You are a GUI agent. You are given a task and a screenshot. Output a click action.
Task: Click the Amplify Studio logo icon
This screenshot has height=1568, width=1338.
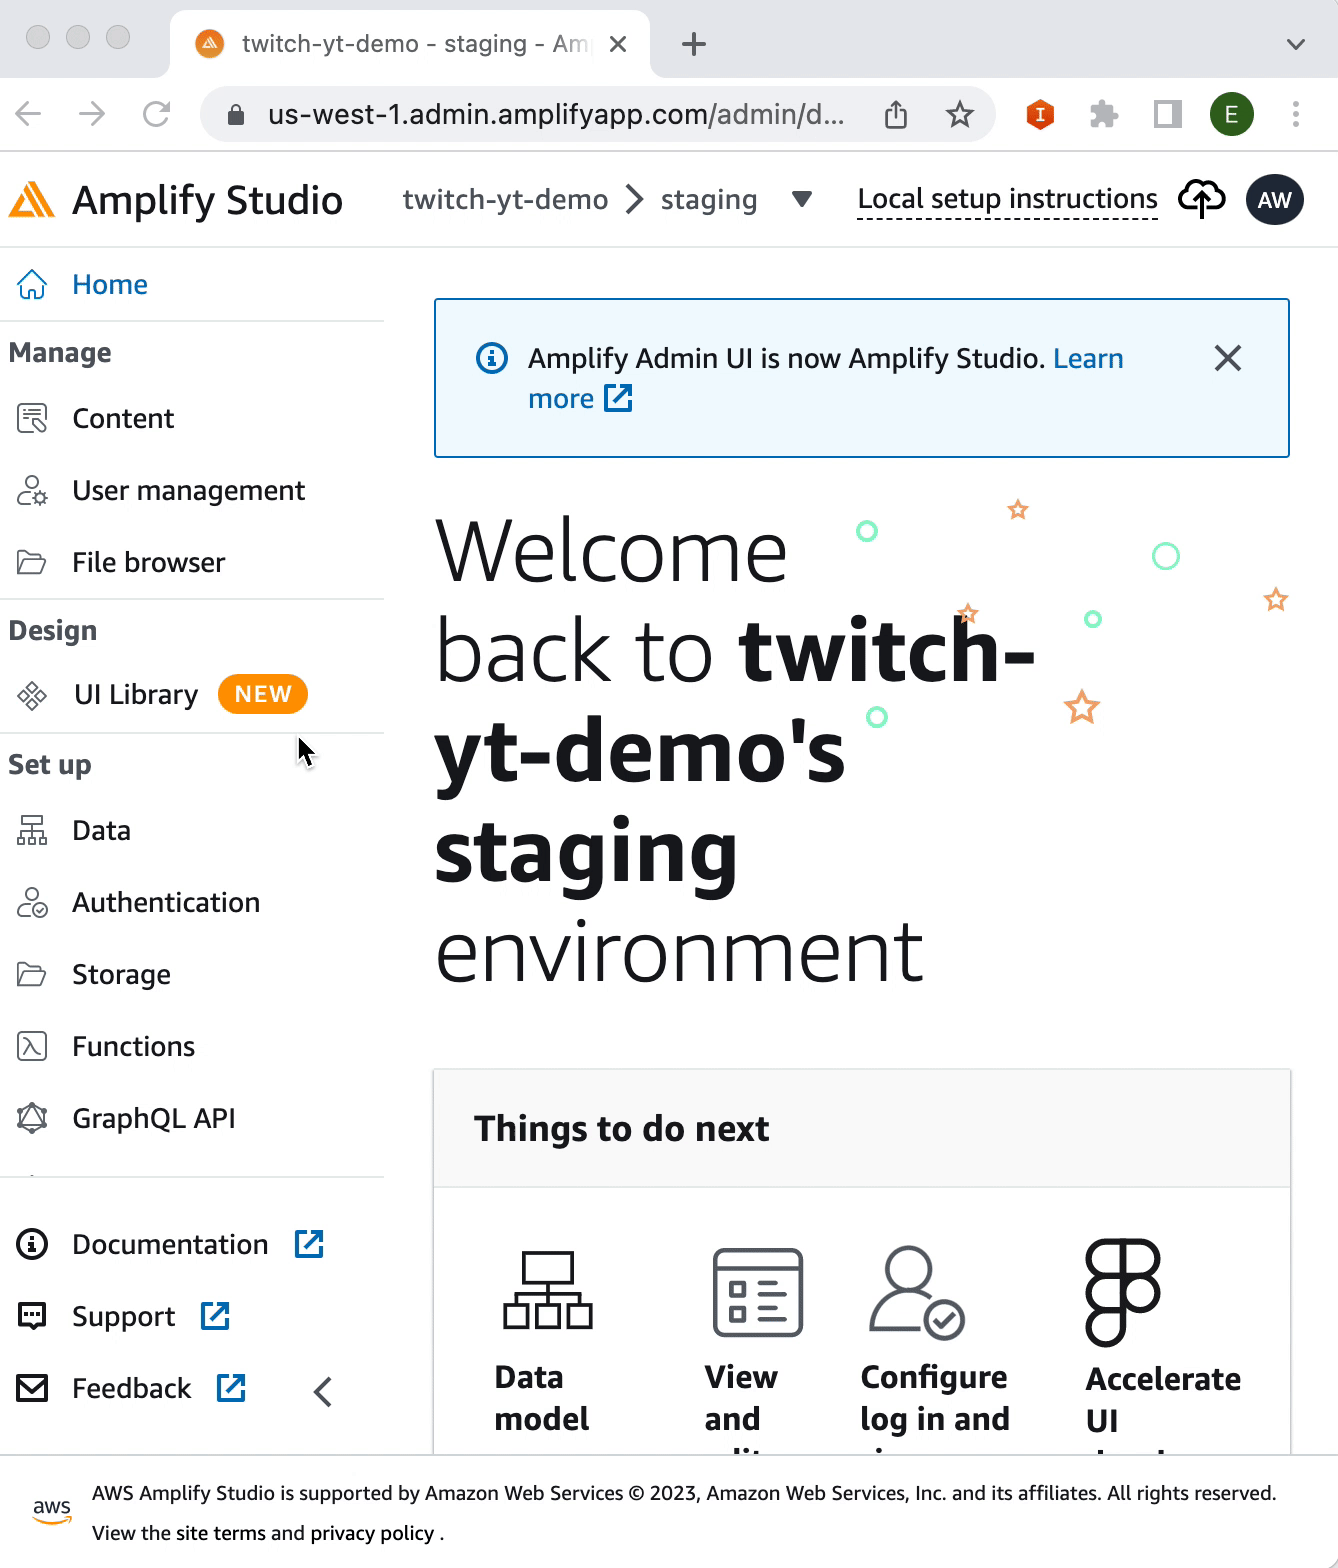pyautogui.click(x=31, y=200)
